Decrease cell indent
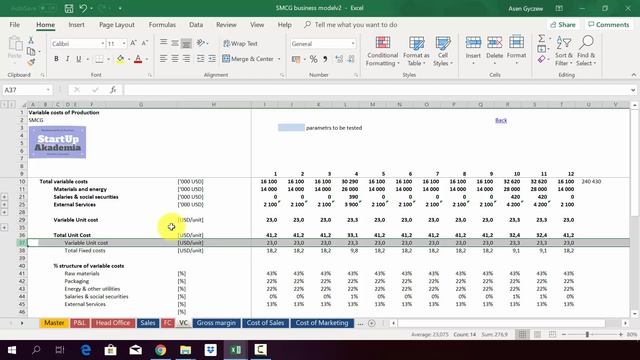The width and height of the screenshot is (640, 360). 200,59
